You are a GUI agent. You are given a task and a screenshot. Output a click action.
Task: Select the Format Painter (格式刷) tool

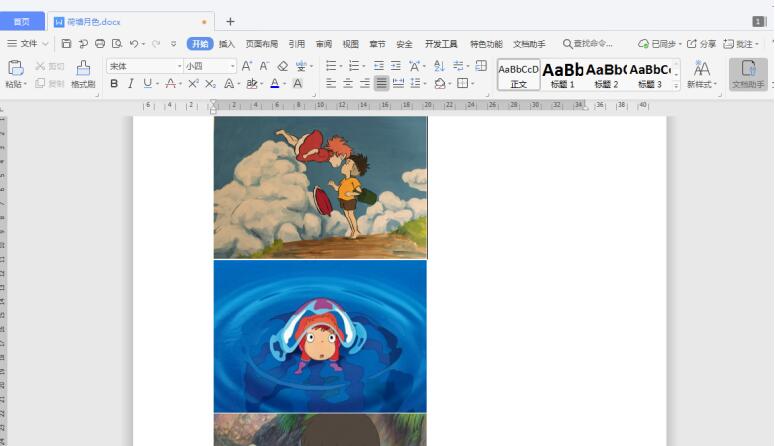point(83,74)
